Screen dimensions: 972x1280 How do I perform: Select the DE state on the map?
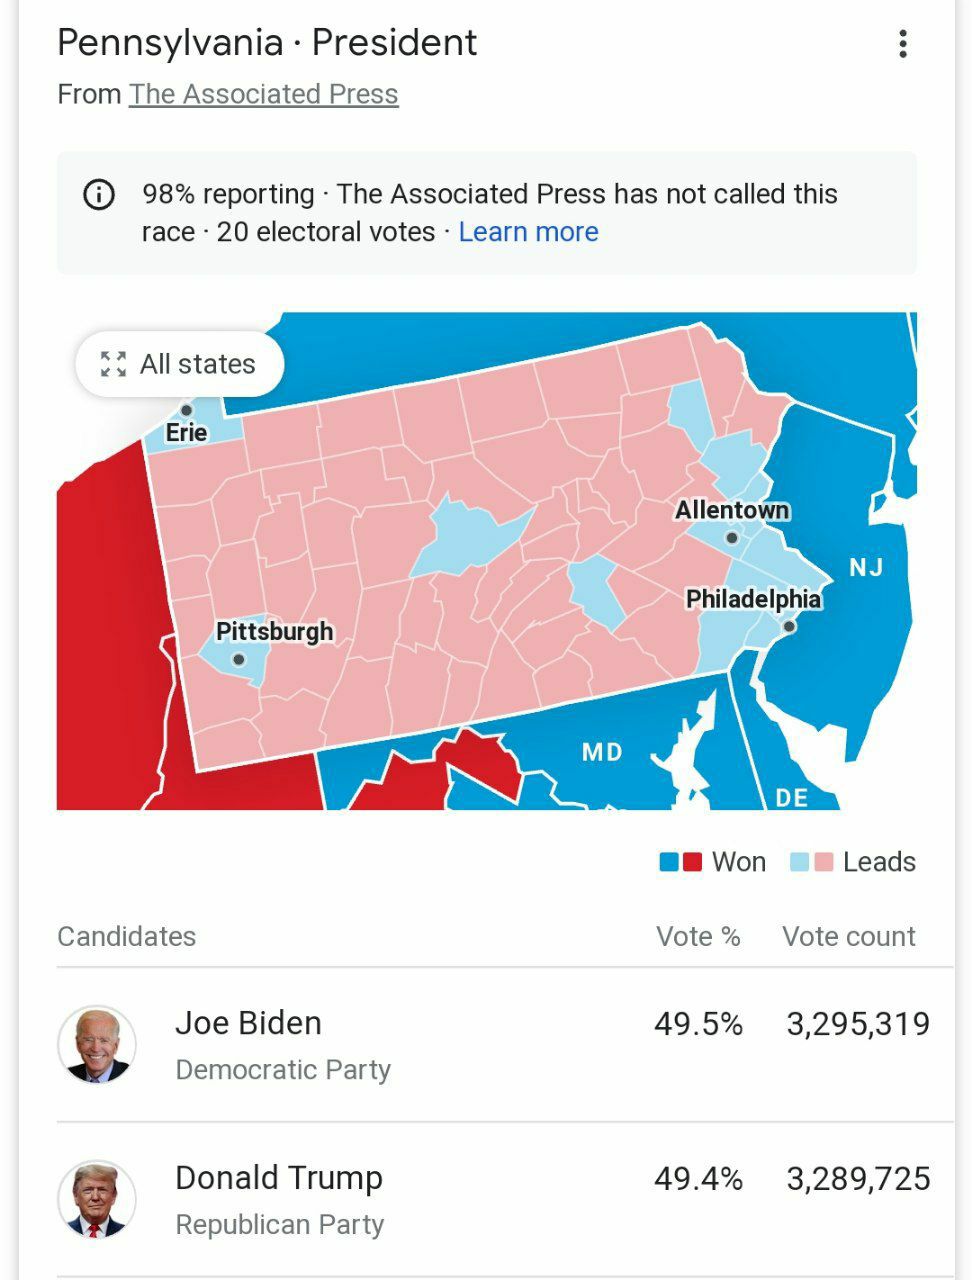pos(791,797)
